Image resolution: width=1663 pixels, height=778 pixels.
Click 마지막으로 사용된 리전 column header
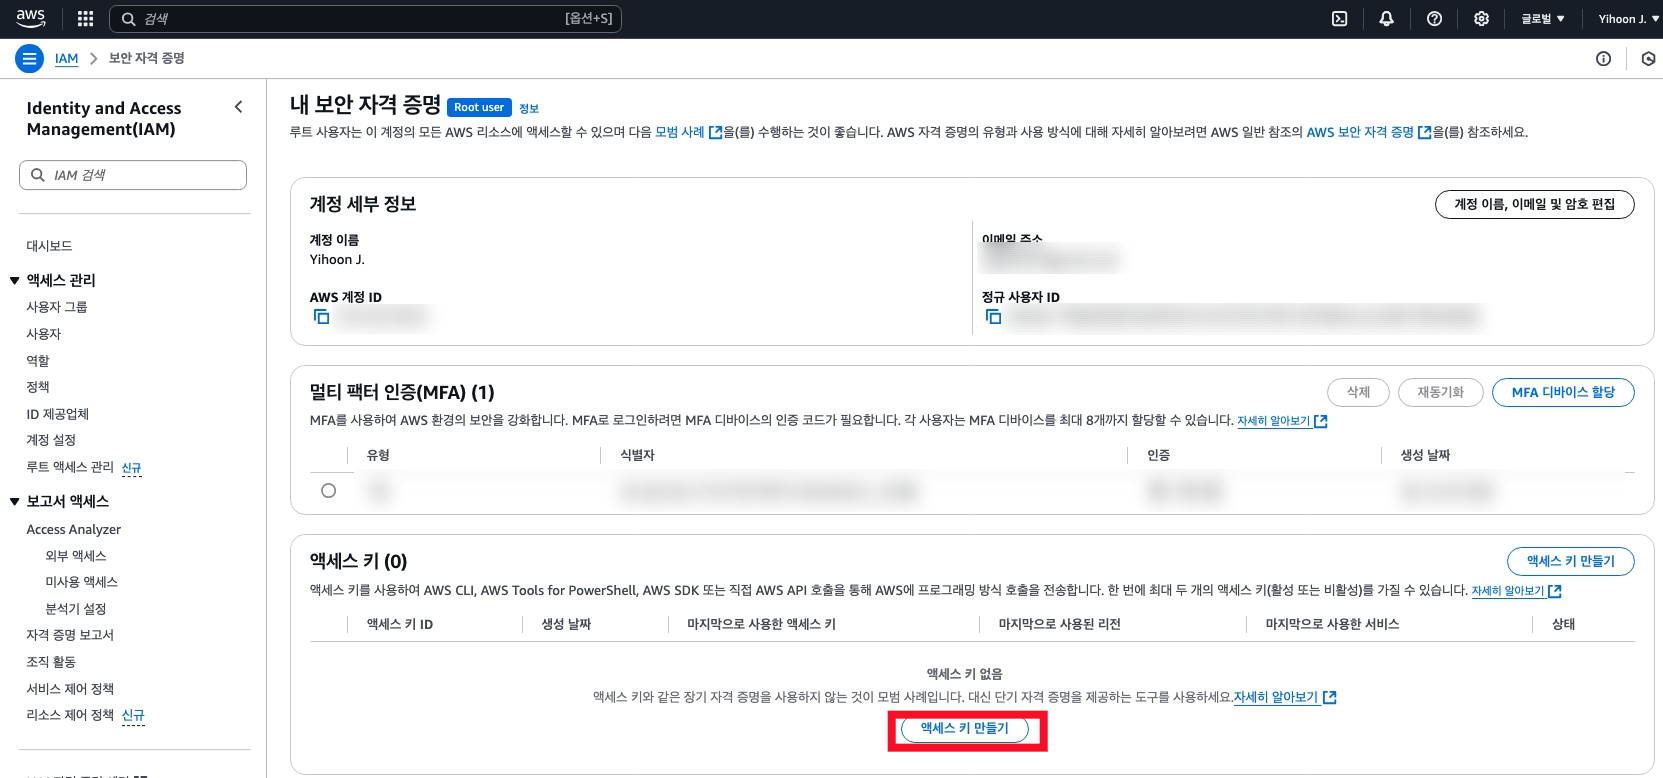[x=1059, y=624]
